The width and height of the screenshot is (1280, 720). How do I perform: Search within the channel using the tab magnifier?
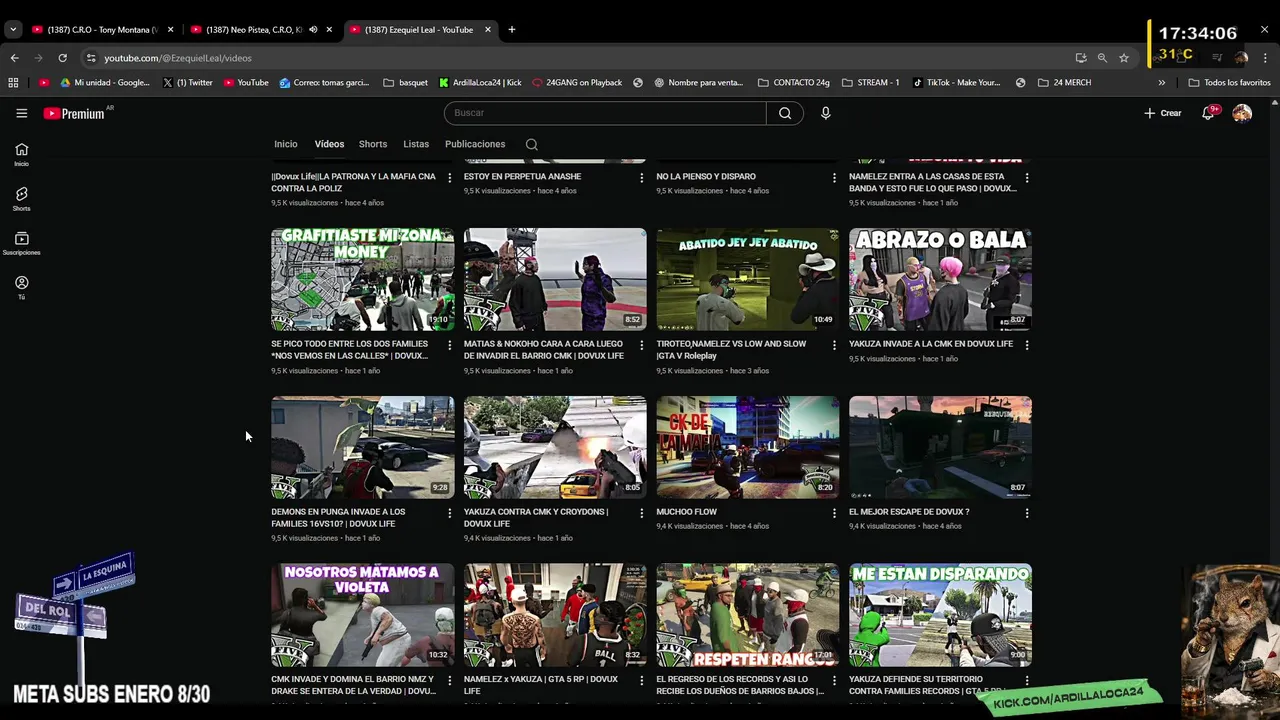[532, 144]
